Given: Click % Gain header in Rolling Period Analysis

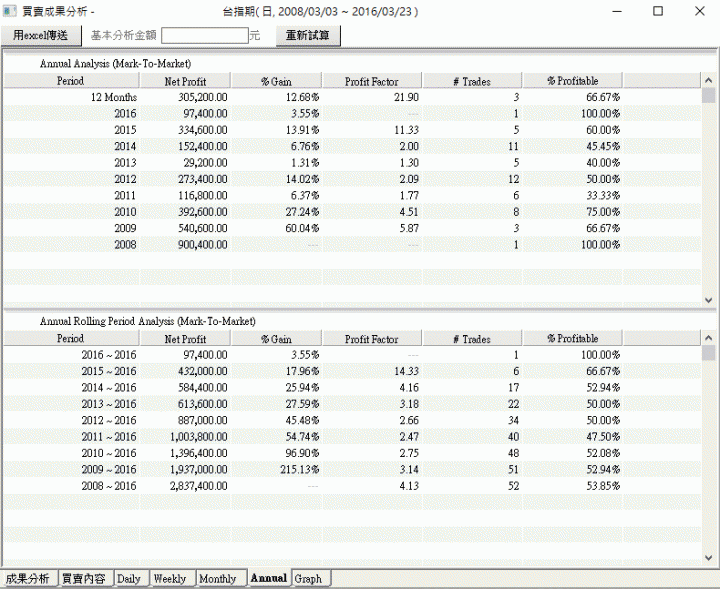Looking at the screenshot, I should [x=276, y=338].
